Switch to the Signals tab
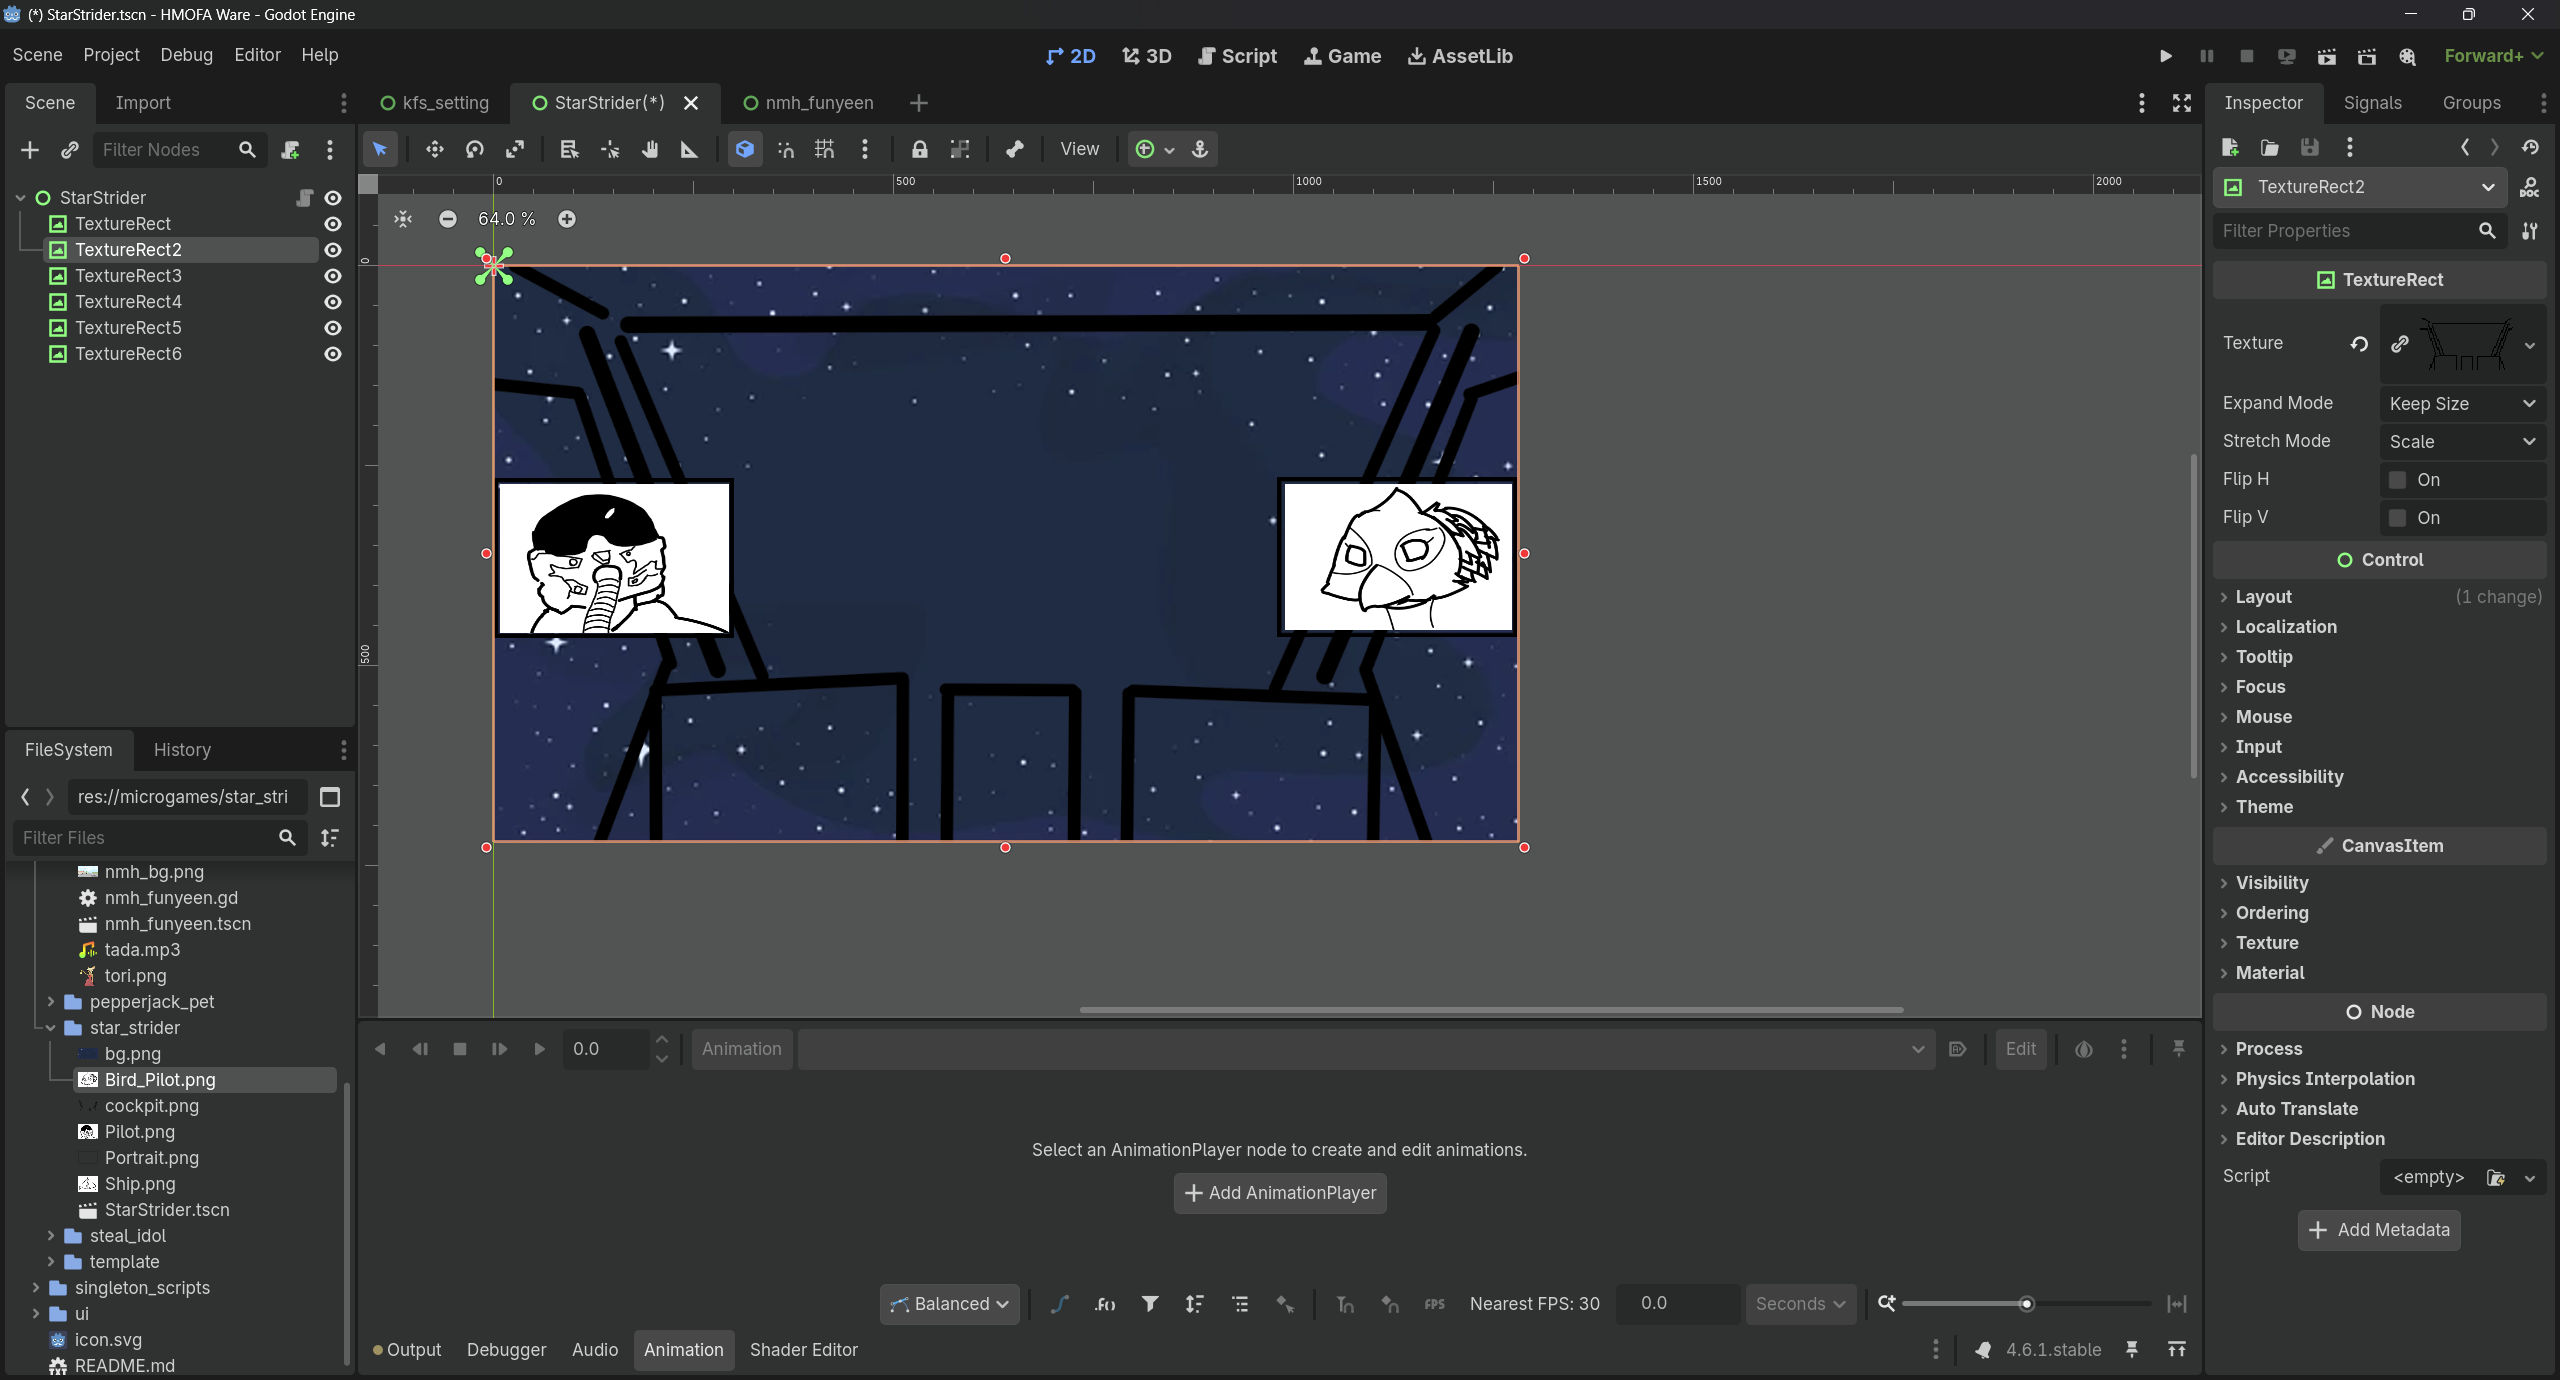This screenshot has height=1380, width=2560. (2371, 103)
